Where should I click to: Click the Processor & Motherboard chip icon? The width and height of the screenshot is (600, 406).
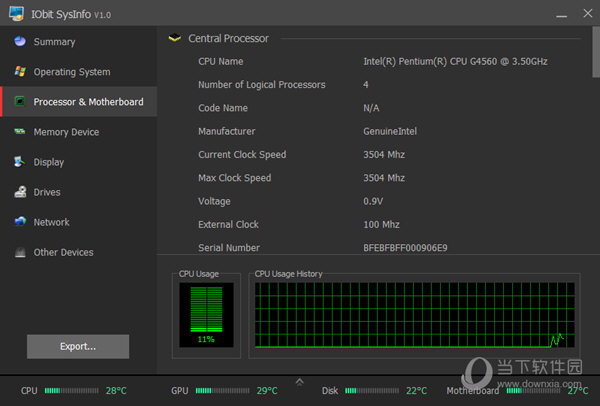[20, 101]
